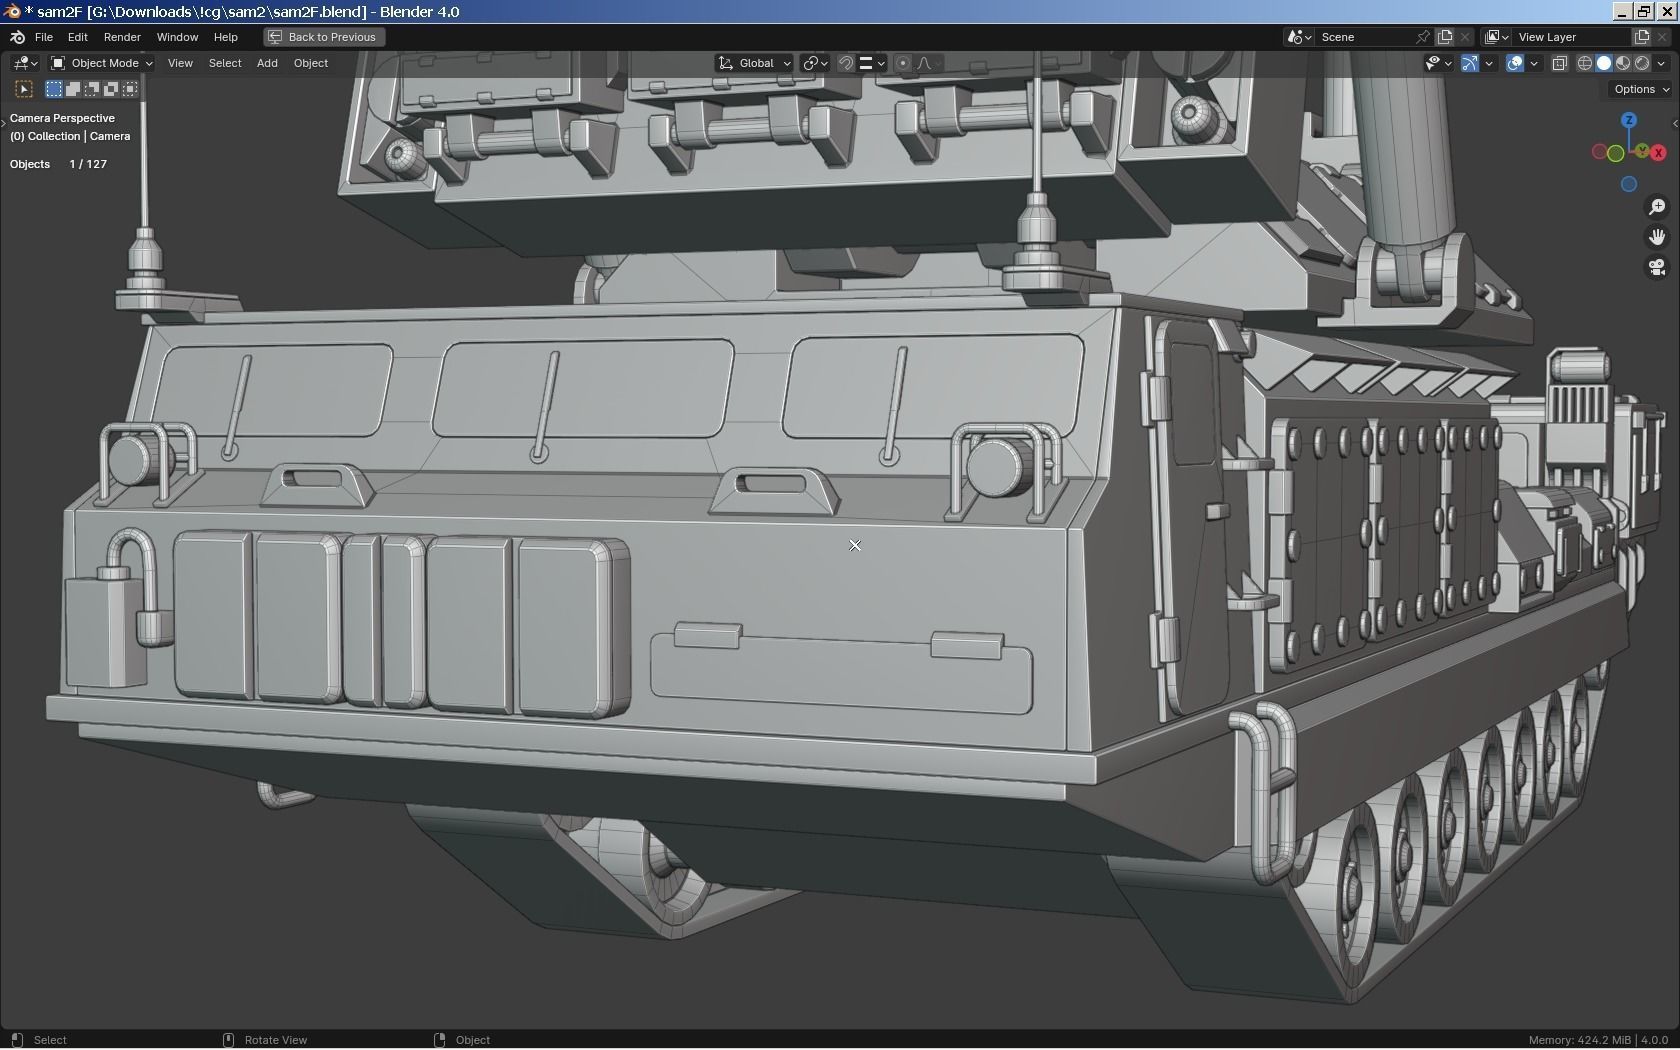Open the snapping options dropdown

872,63
